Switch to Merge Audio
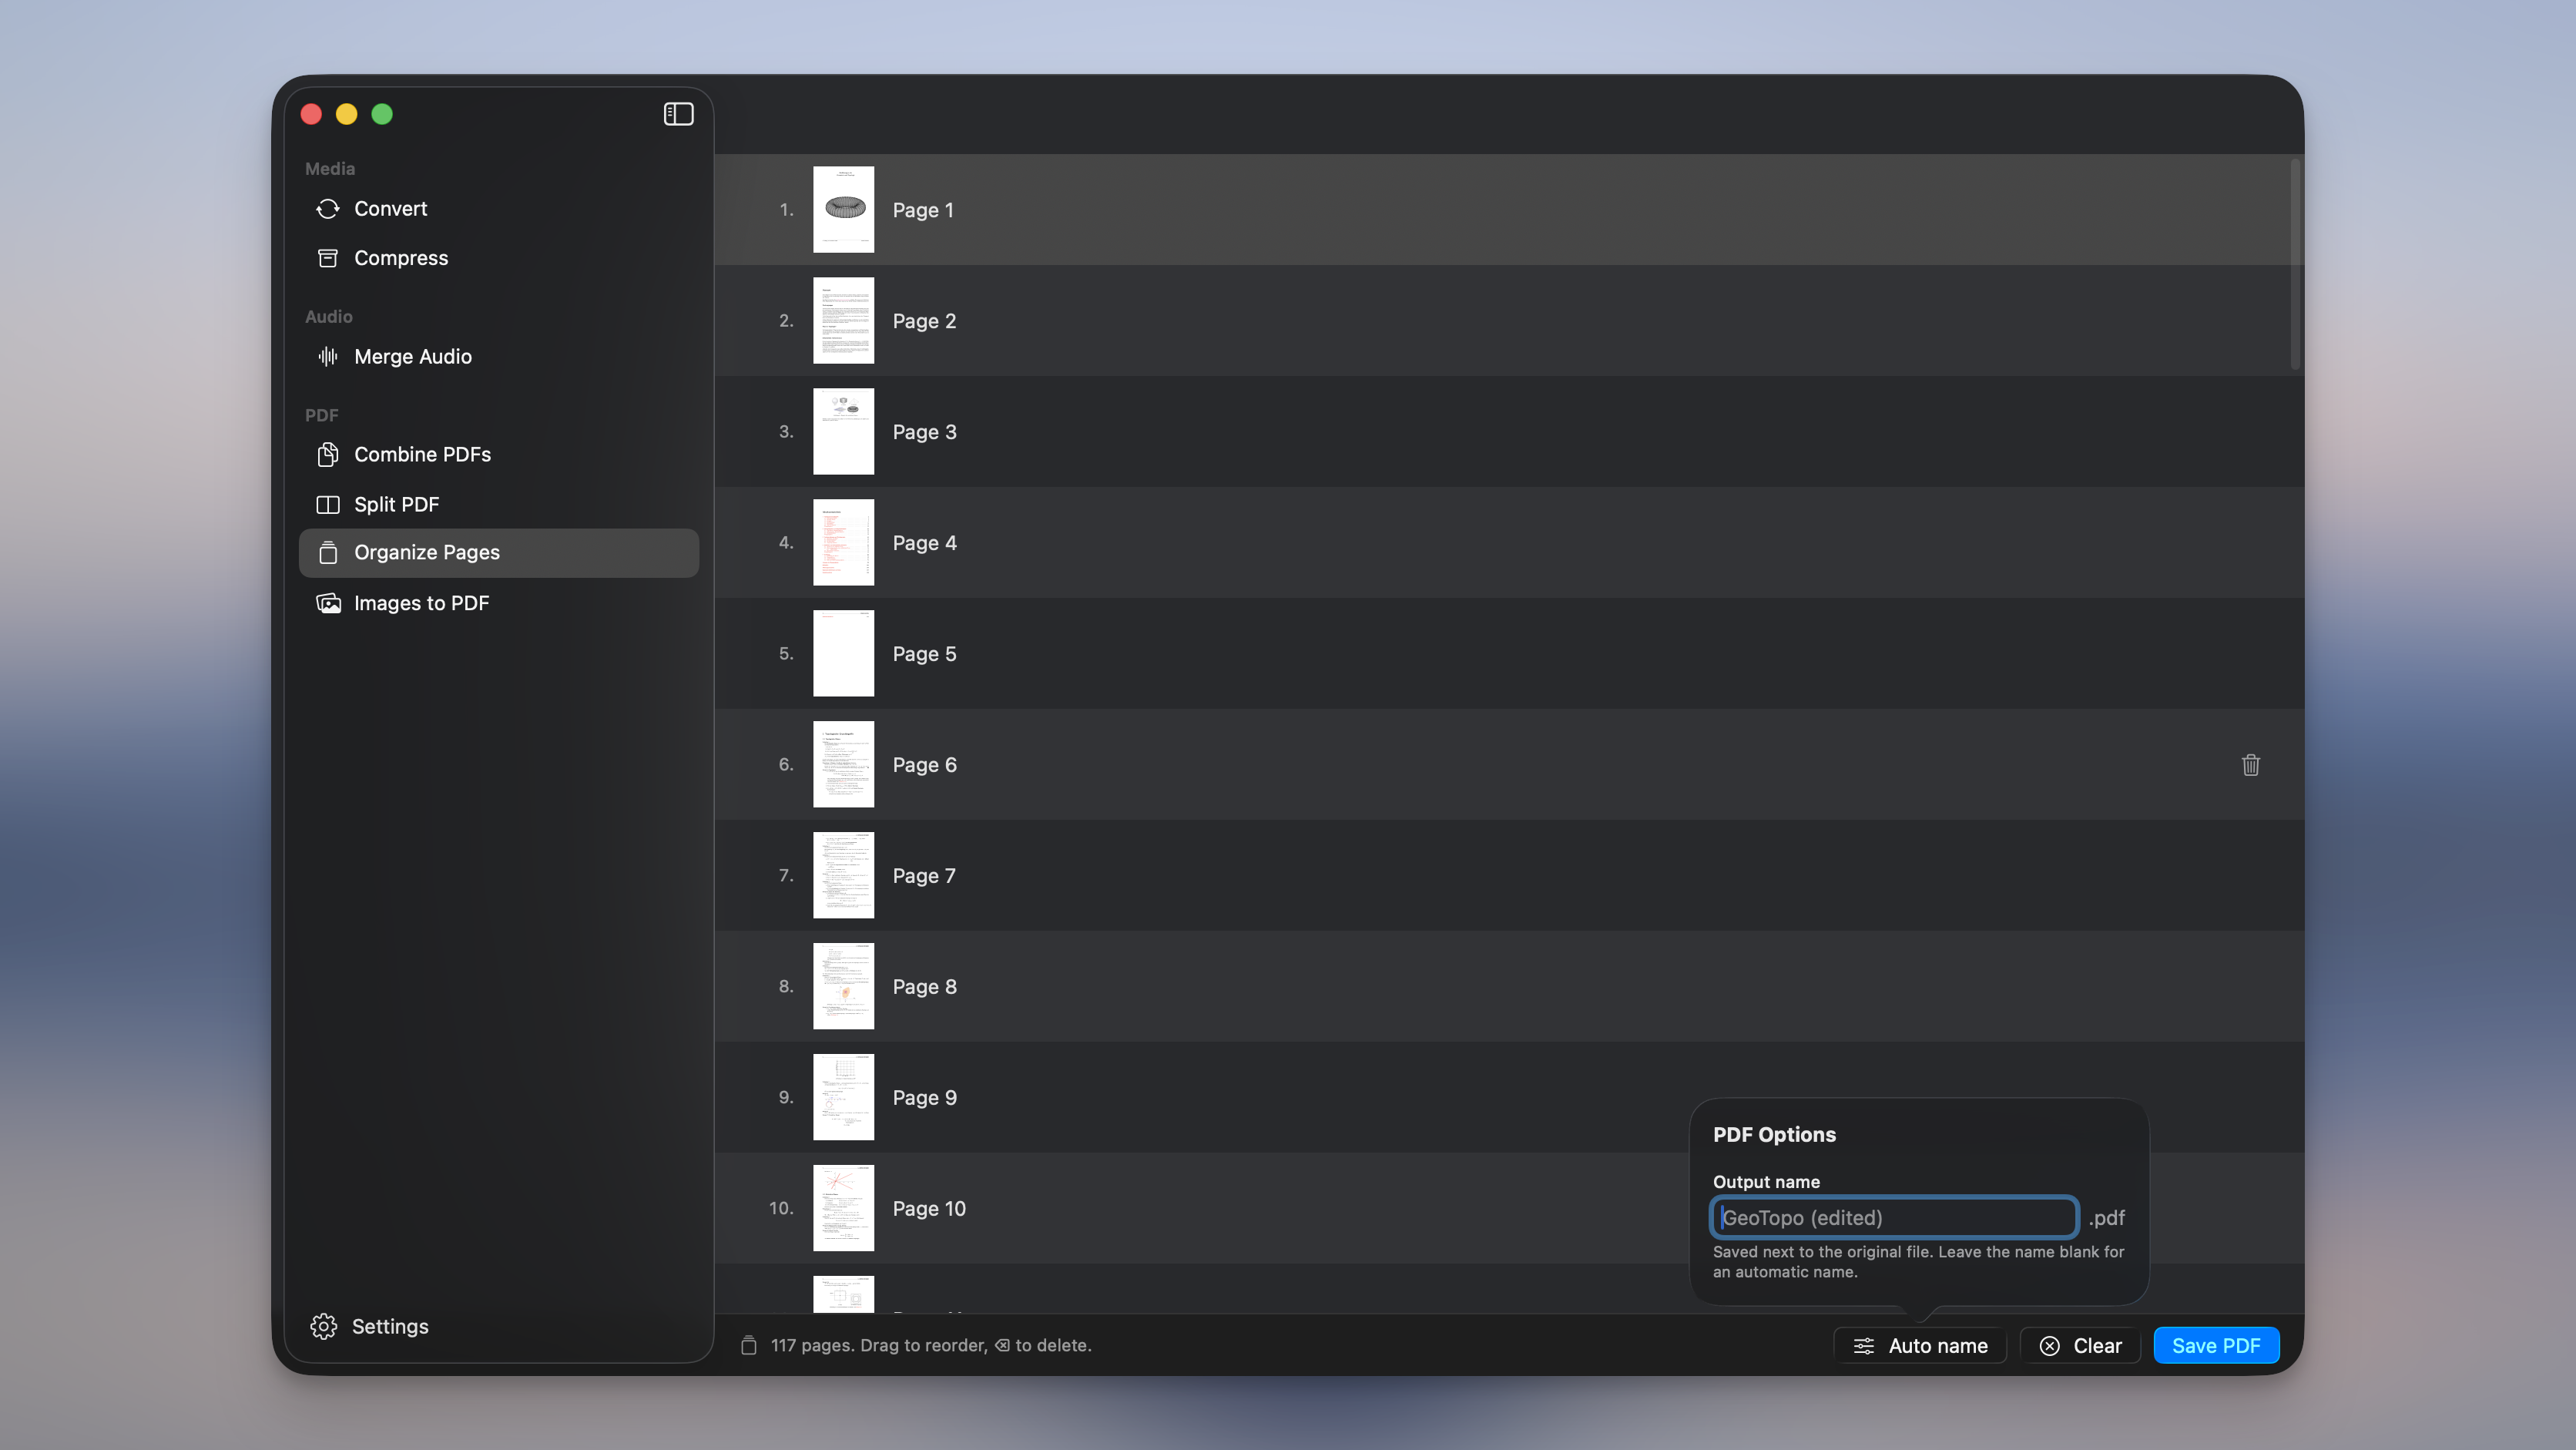The width and height of the screenshot is (2576, 1450). pos(499,356)
